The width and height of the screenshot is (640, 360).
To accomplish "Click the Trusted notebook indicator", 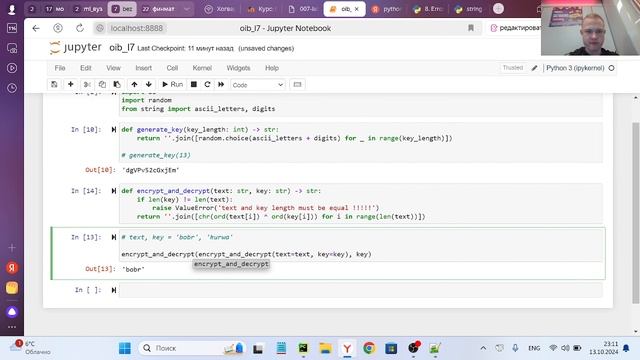I will [513, 68].
